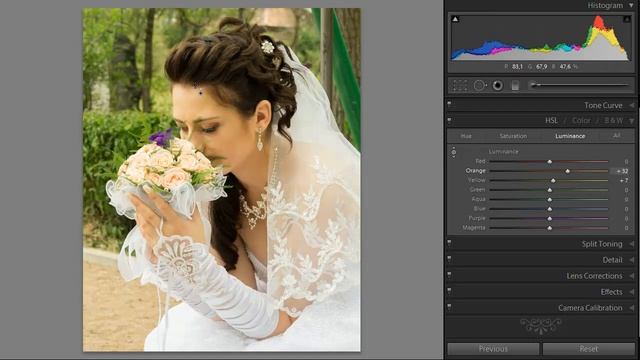Switch to the All tab
Viewport: 640px width, 360px height.
(617, 136)
